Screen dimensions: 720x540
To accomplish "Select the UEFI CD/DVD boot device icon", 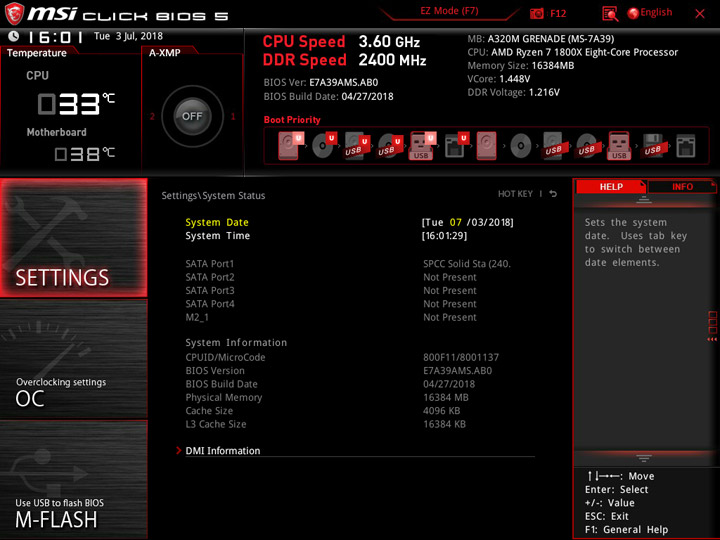I will (x=324, y=145).
